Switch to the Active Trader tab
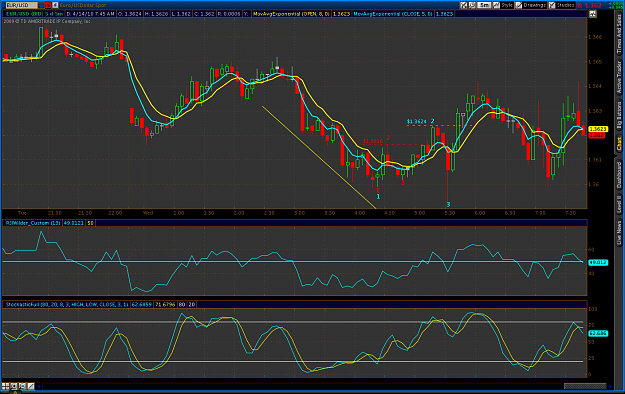Screen dimensions: 625x394 619,77
